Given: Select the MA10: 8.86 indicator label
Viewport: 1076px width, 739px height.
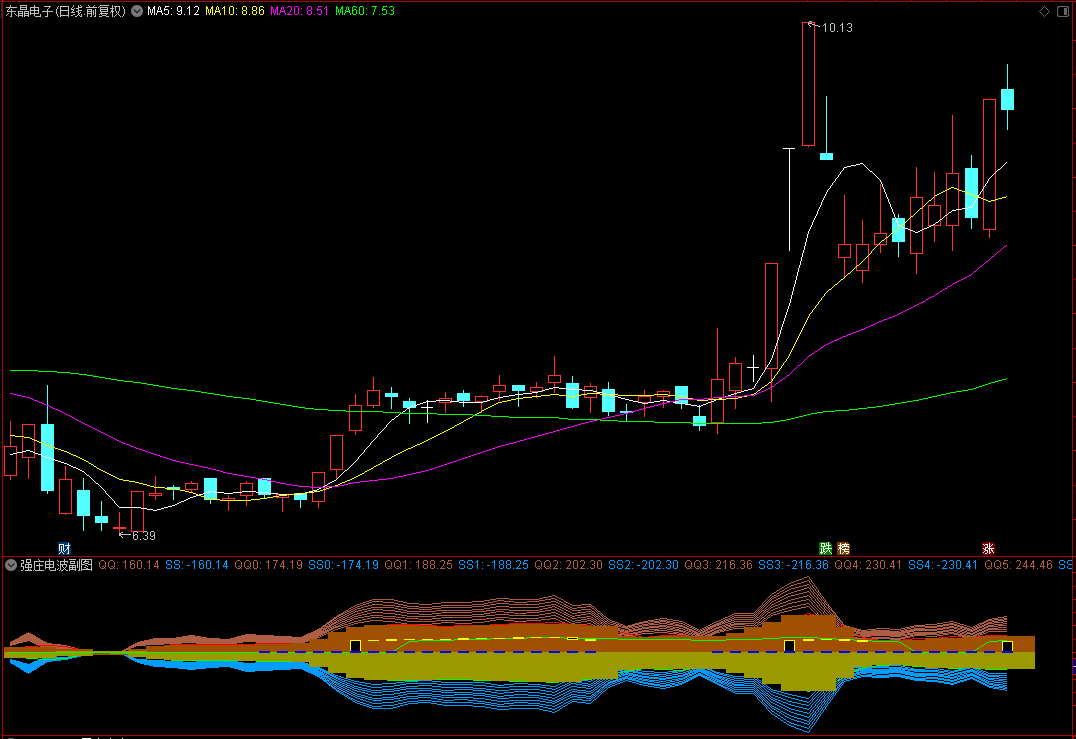Looking at the screenshot, I should coord(235,11).
